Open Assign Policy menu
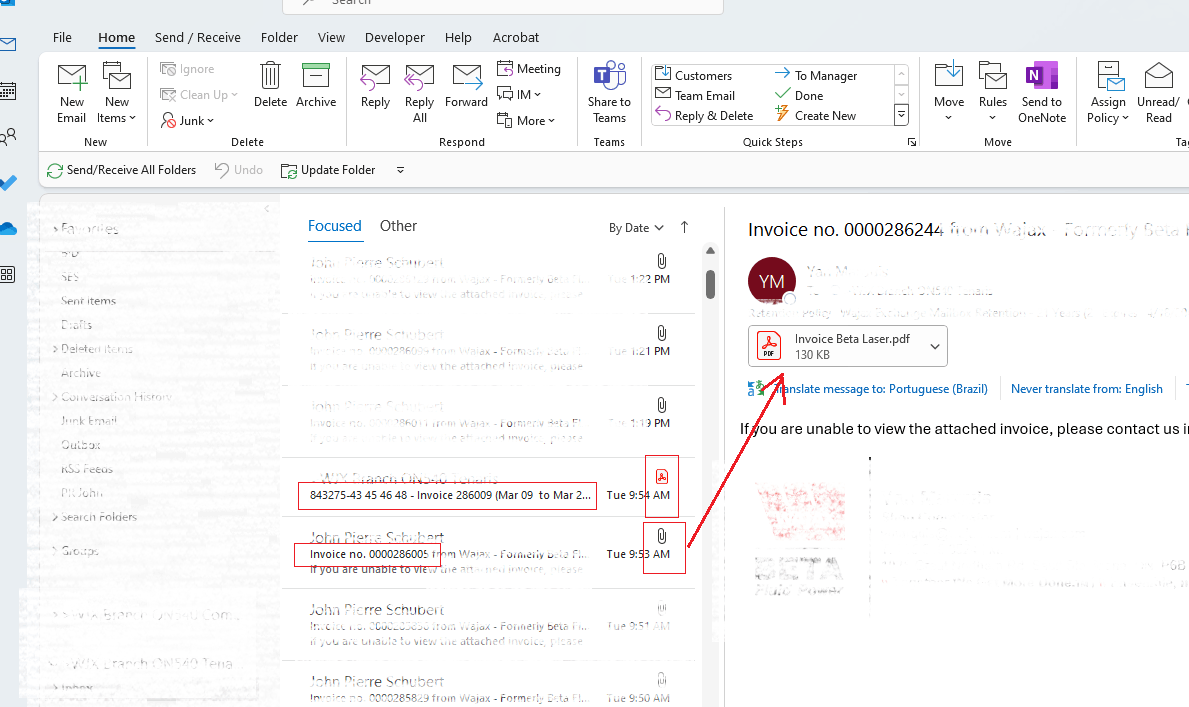1189x707 pixels. tap(1108, 93)
